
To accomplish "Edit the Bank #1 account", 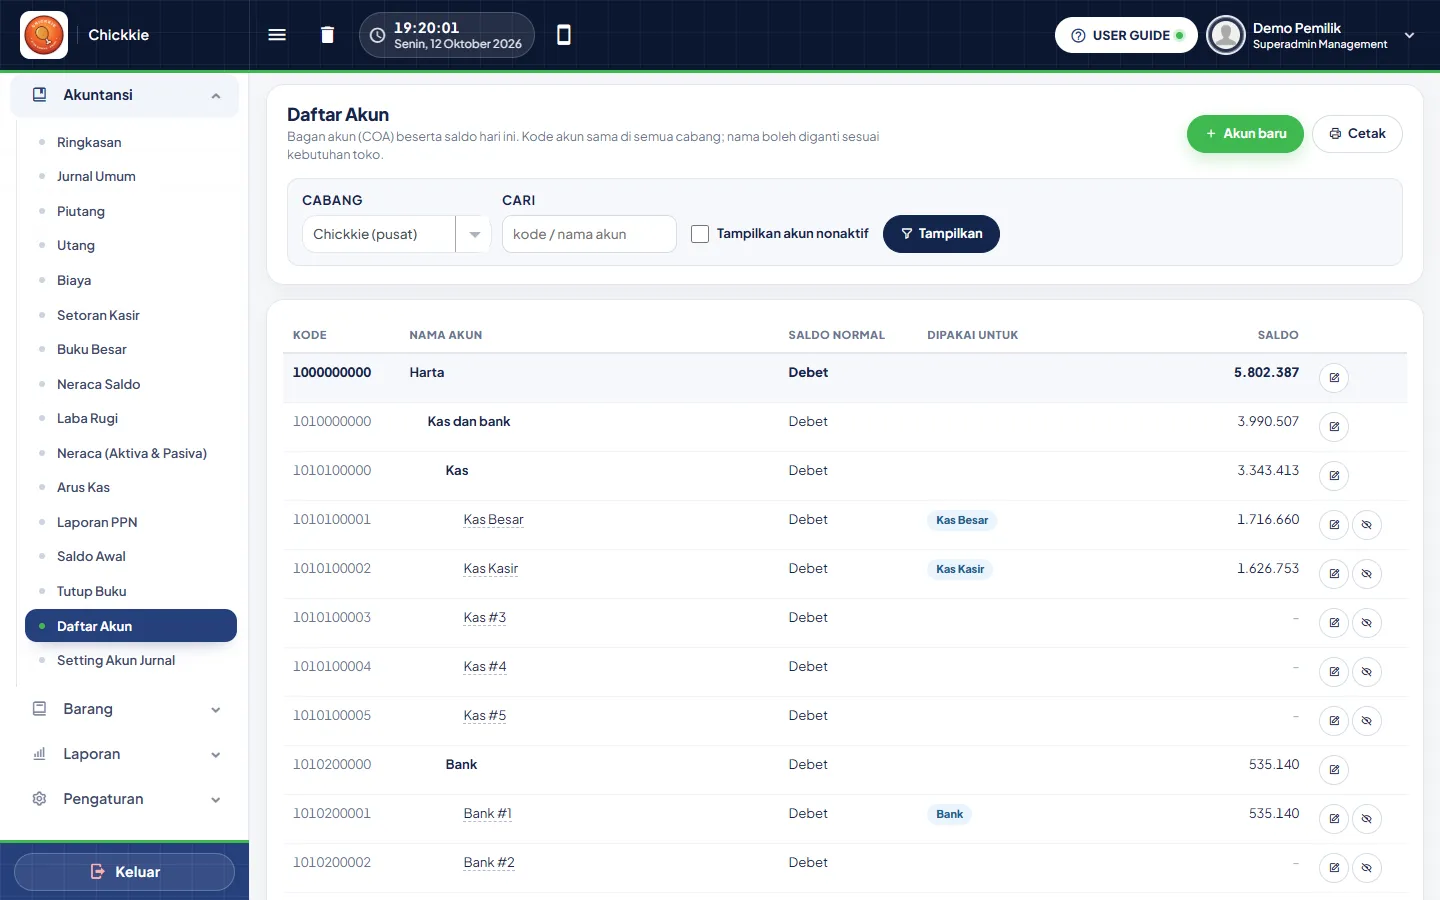I will coord(1334,819).
